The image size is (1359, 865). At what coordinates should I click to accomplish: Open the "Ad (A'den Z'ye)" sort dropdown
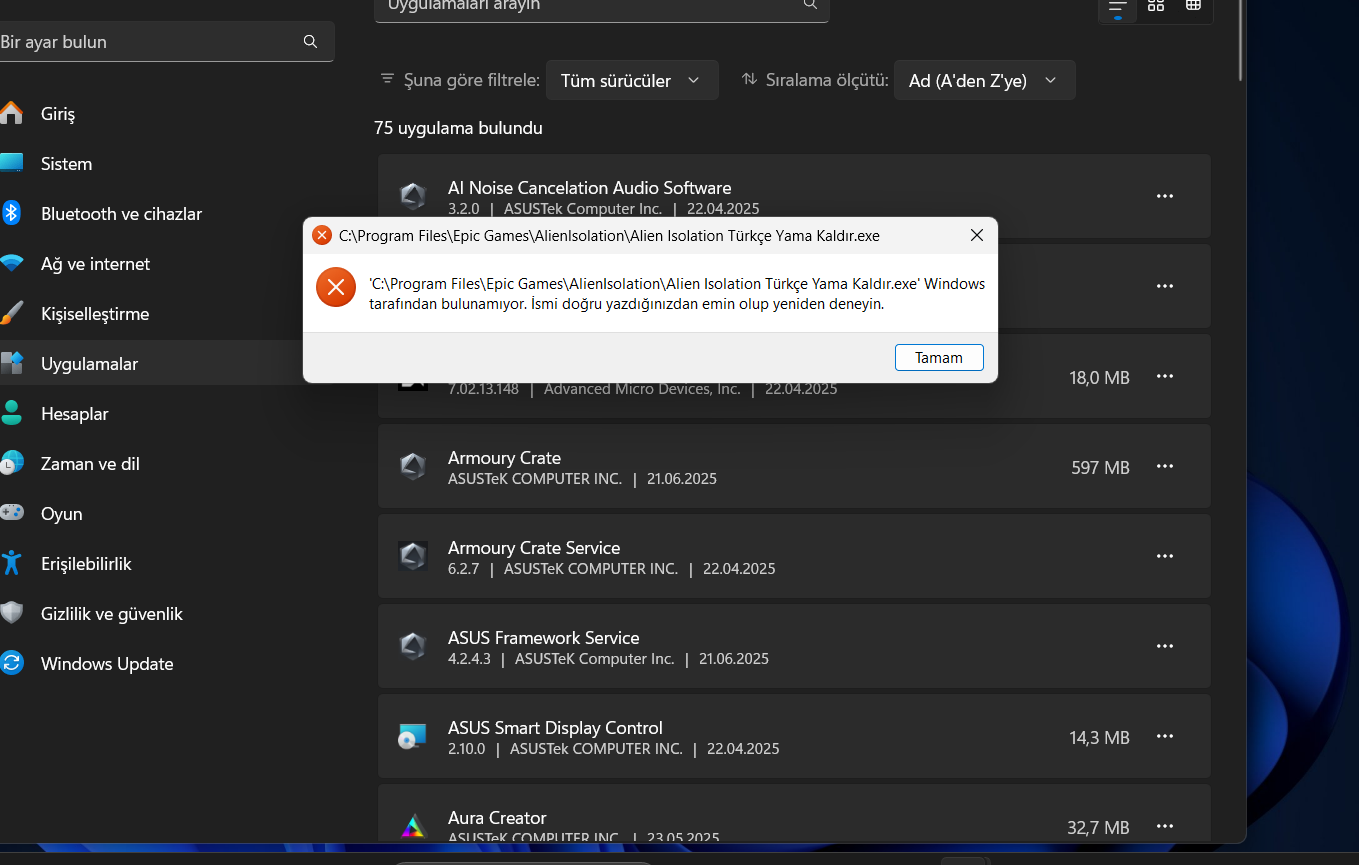point(985,80)
